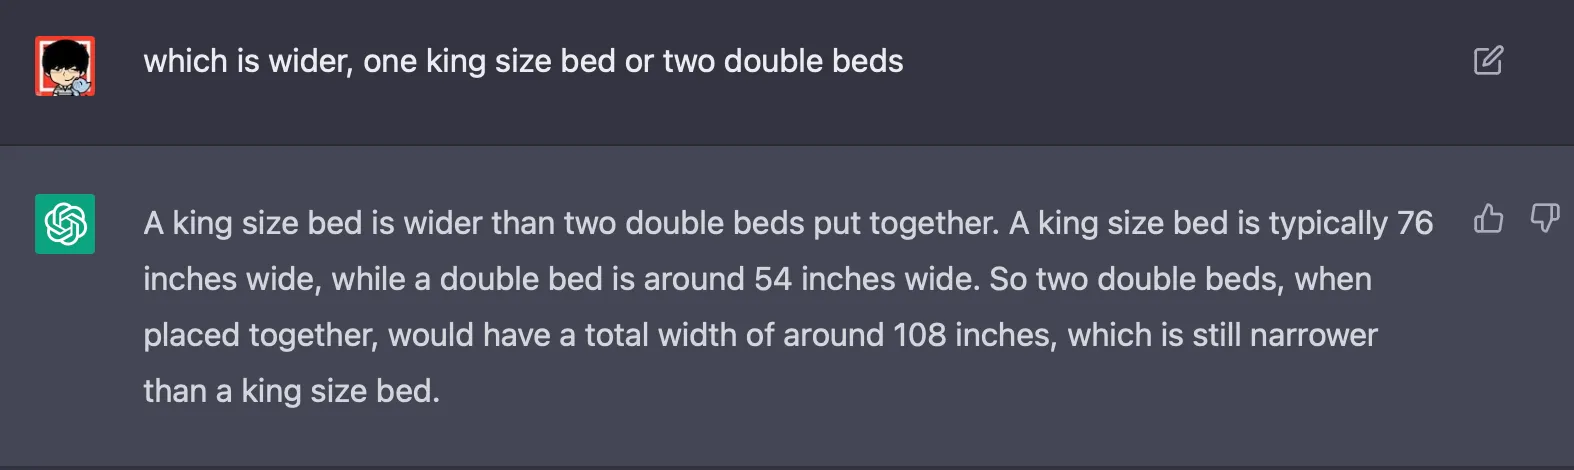Like the response with thumbs up
1574x470 pixels.
point(1488,218)
